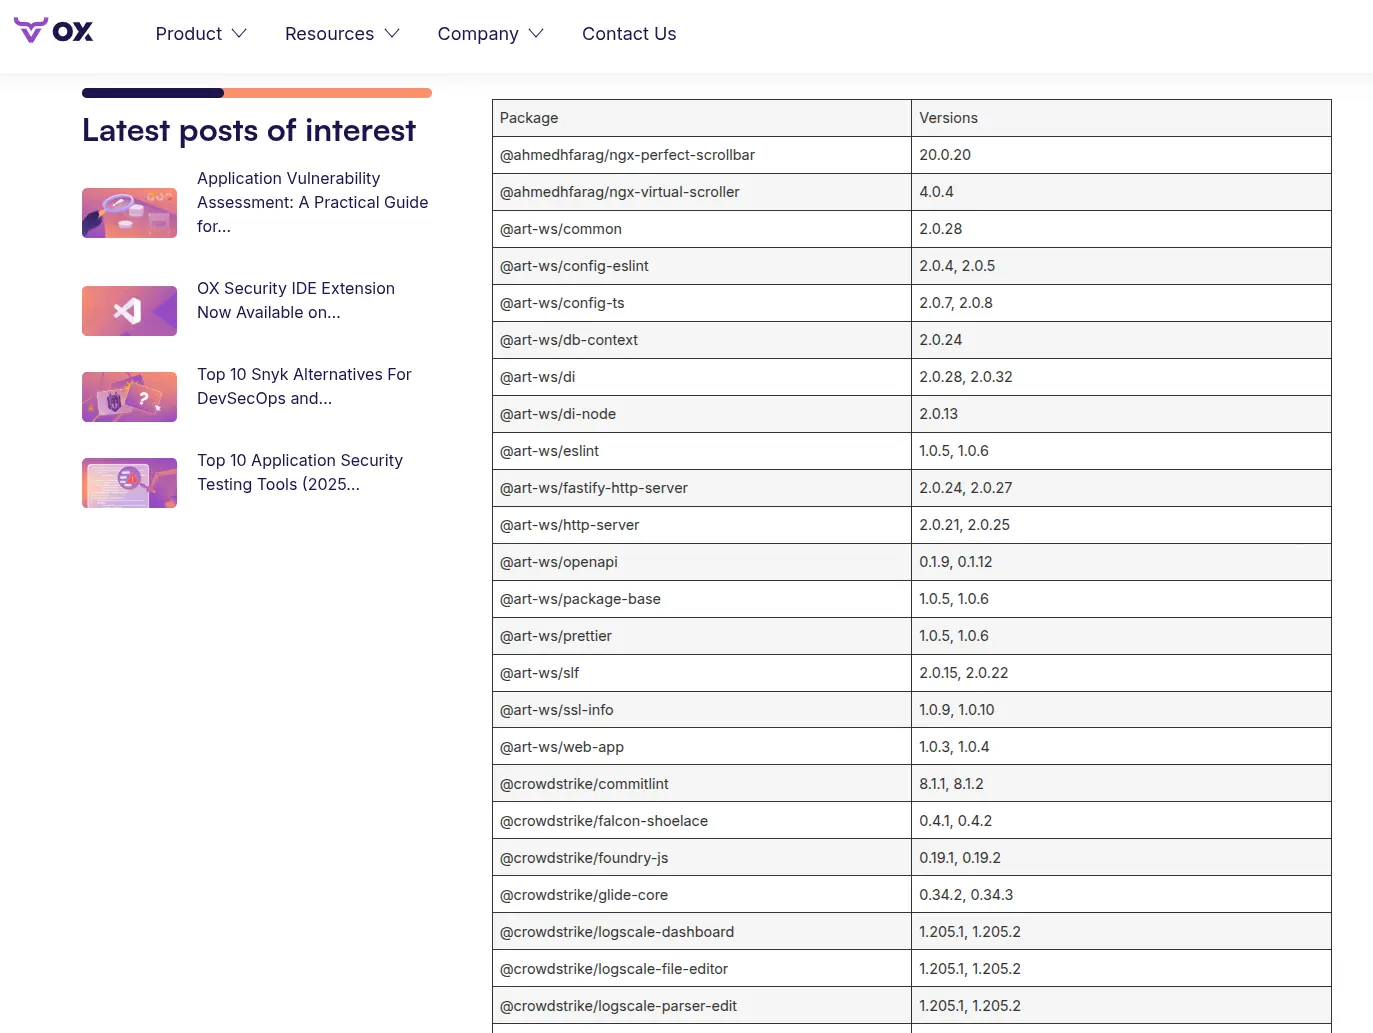The width and height of the screenshot is (1373, 1033).
Task: Click the Application Security Testing Tools thumbnail
Action: tap(129, 483)
